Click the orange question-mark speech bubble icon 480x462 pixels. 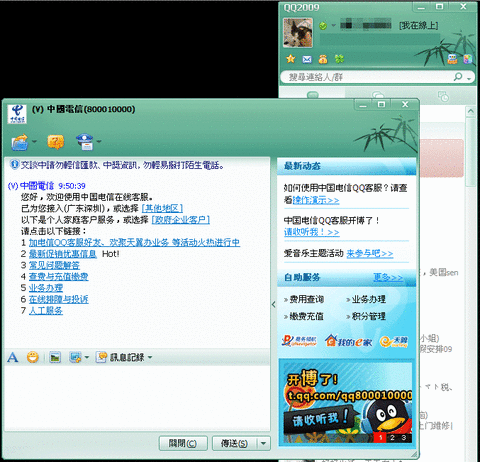(56, 142)
